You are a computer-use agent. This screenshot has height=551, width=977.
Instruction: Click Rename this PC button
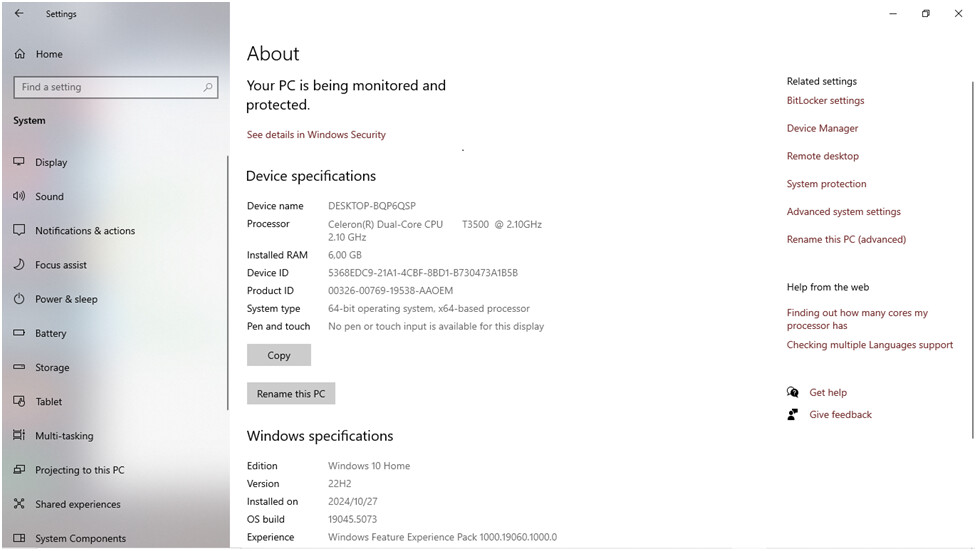pyautogui.click(x=291, y=394)
